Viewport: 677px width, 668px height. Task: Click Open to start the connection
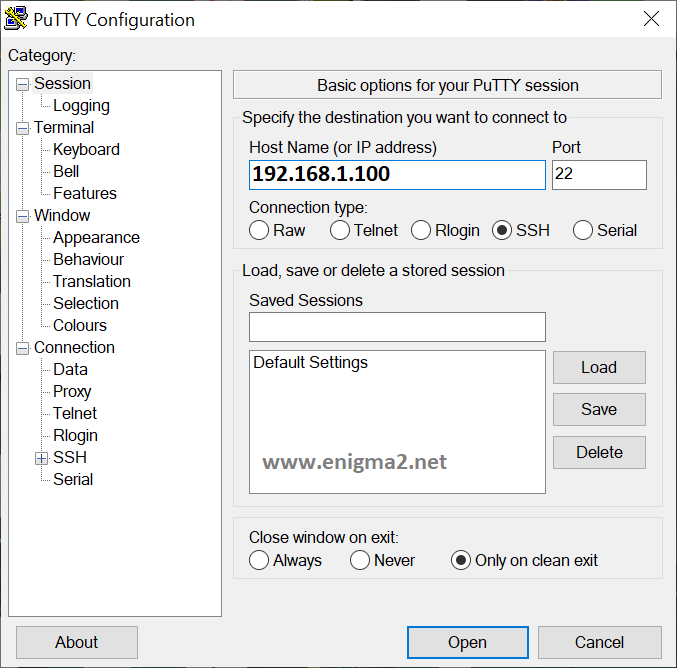click(x=468, y=642)
